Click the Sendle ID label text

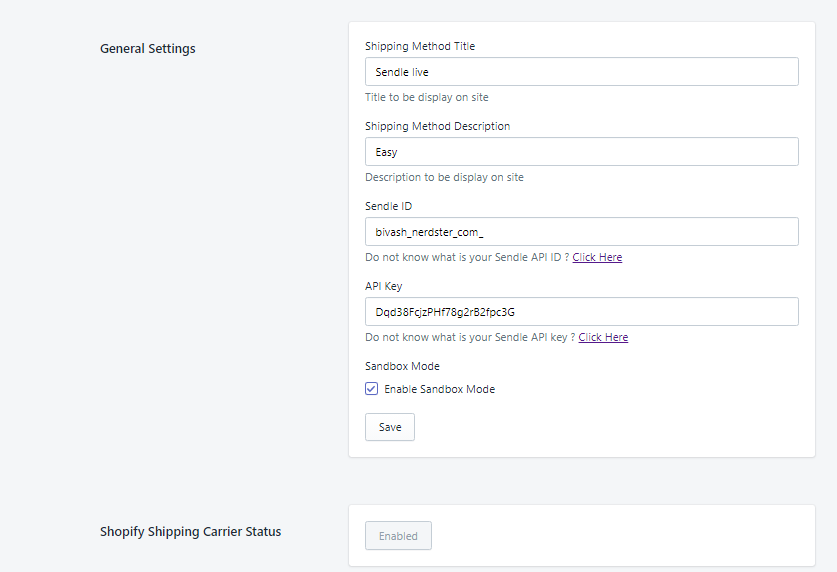coord(388,206)
